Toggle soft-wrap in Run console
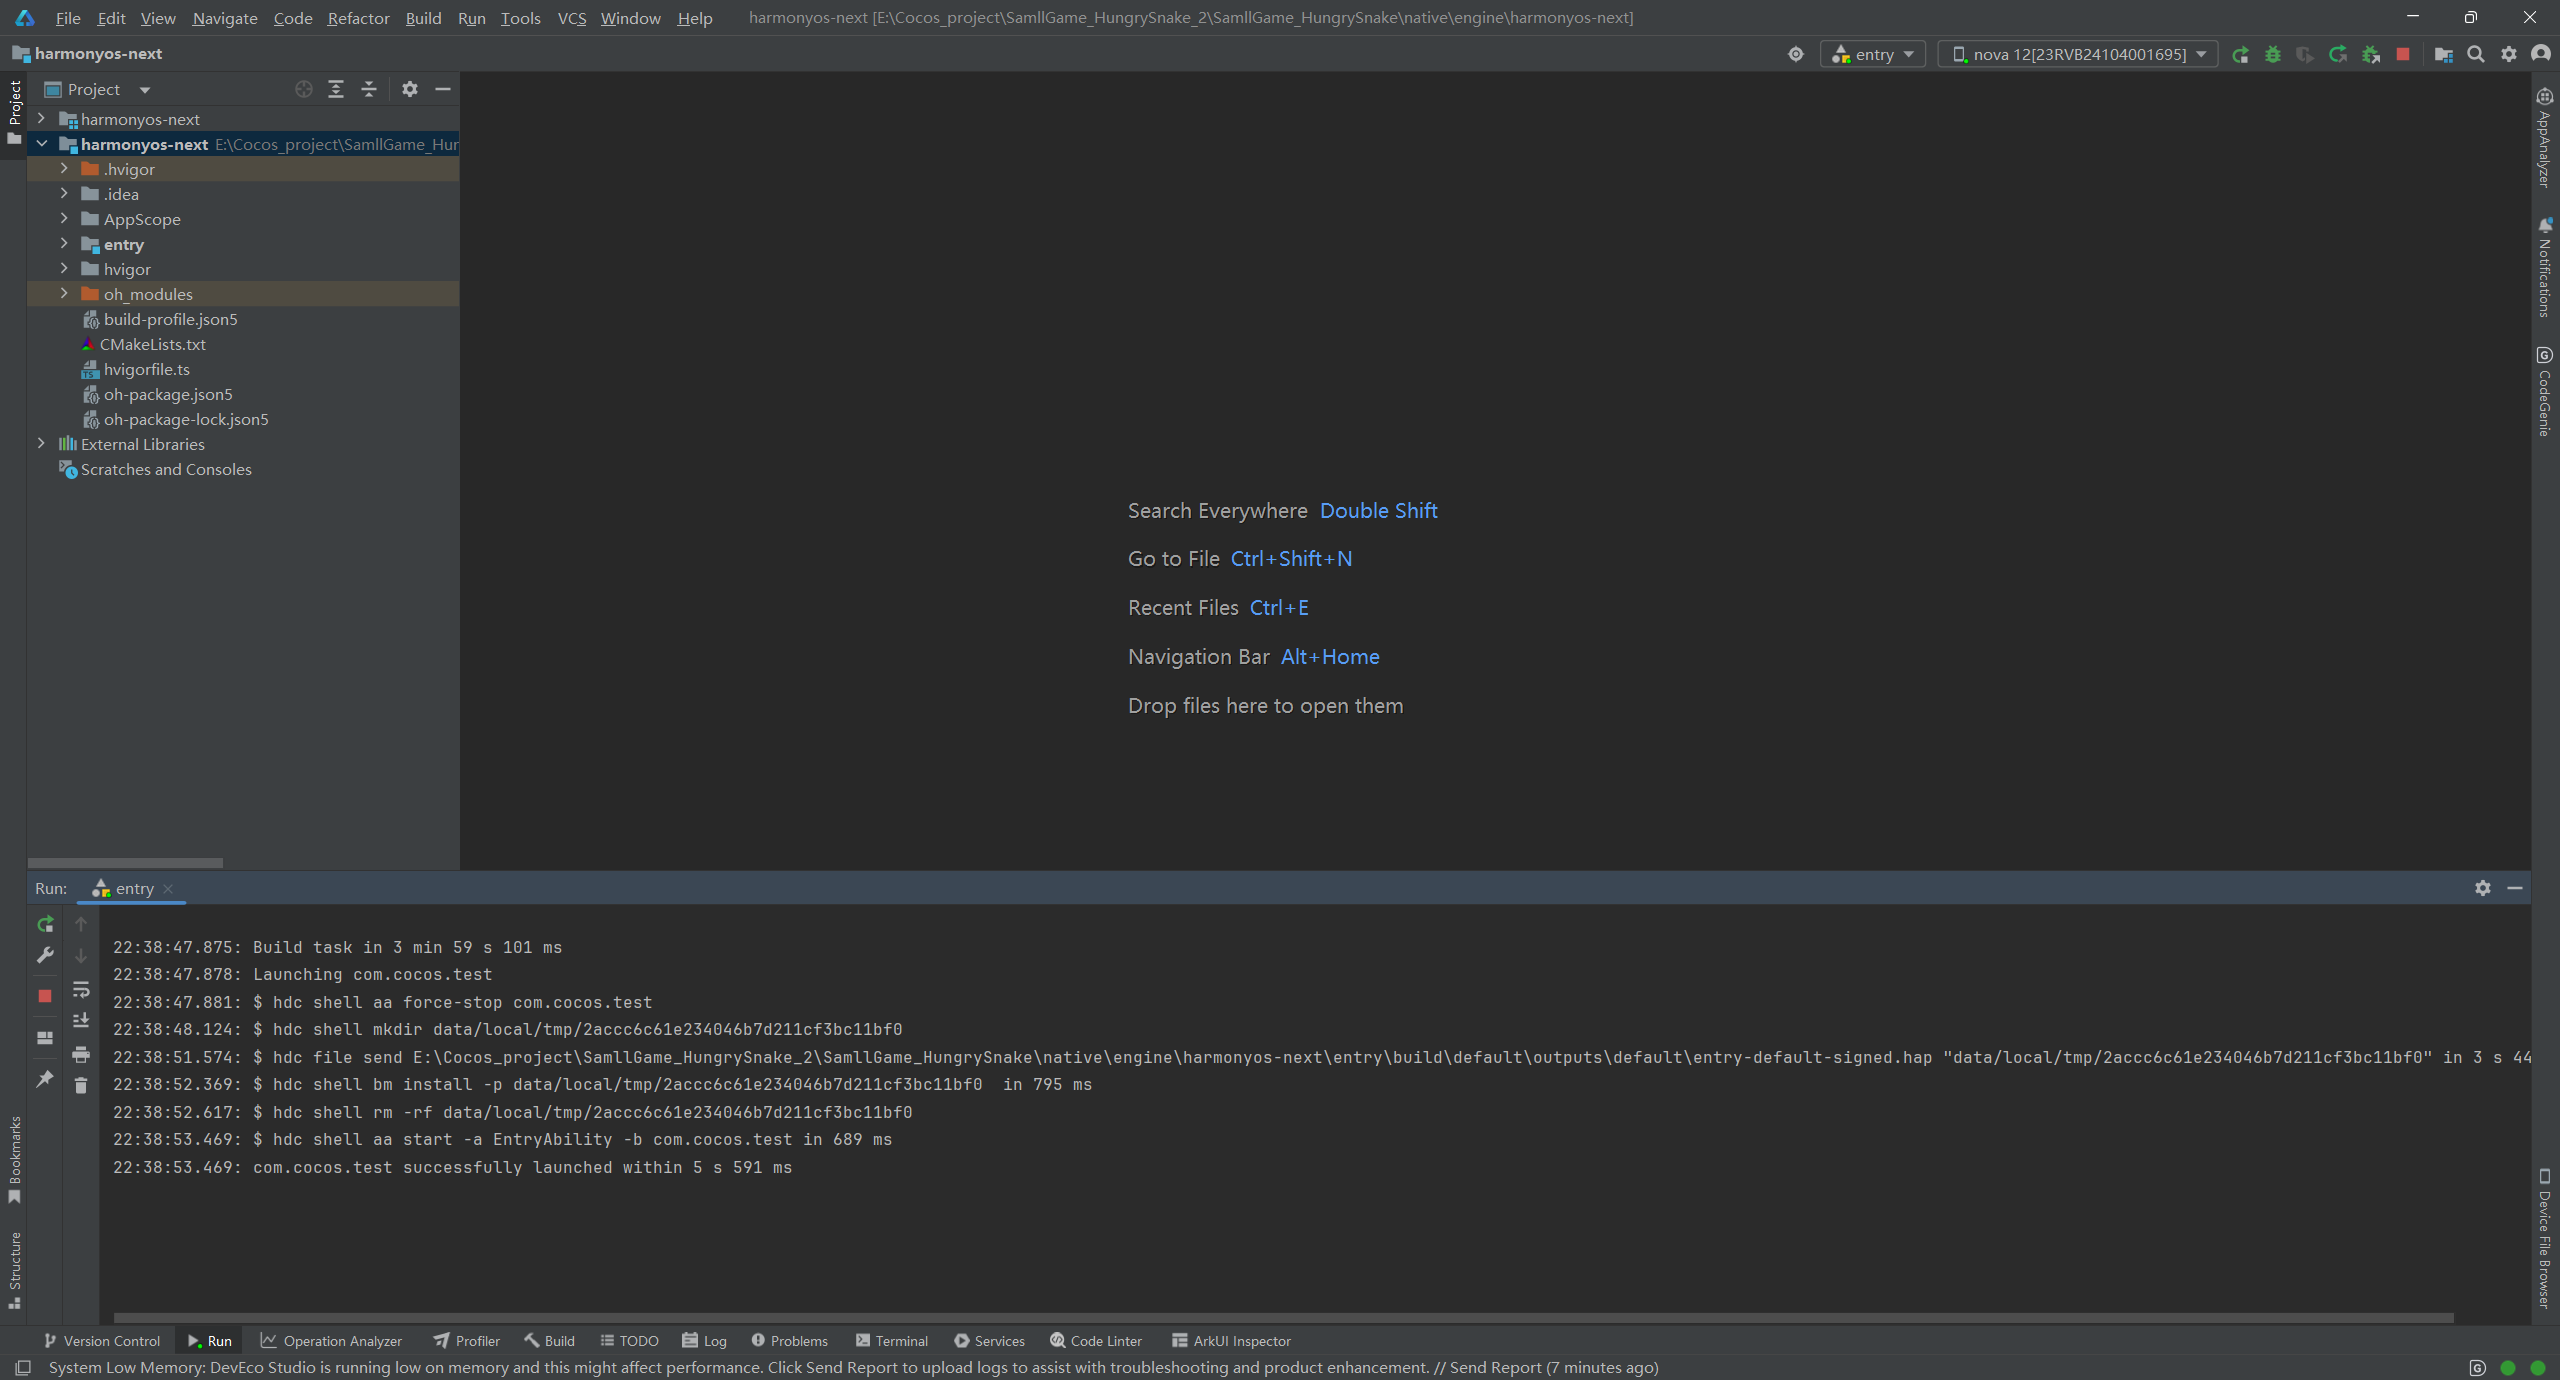 coord(81,990)
